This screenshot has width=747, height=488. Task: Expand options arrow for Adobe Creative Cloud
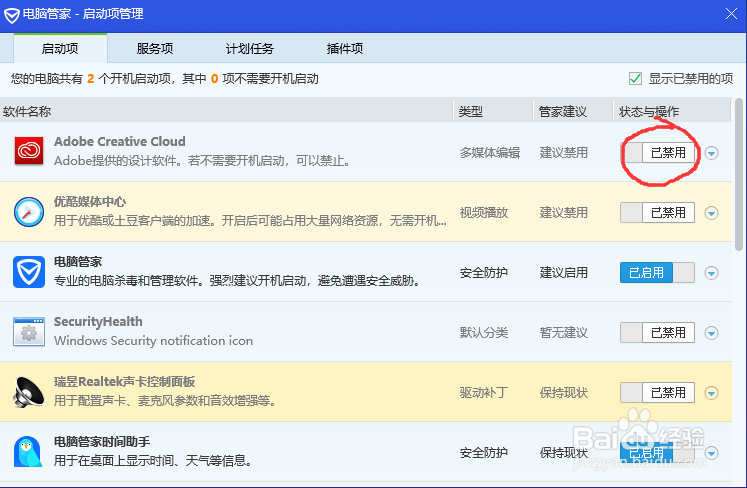(x=712, y=153)
